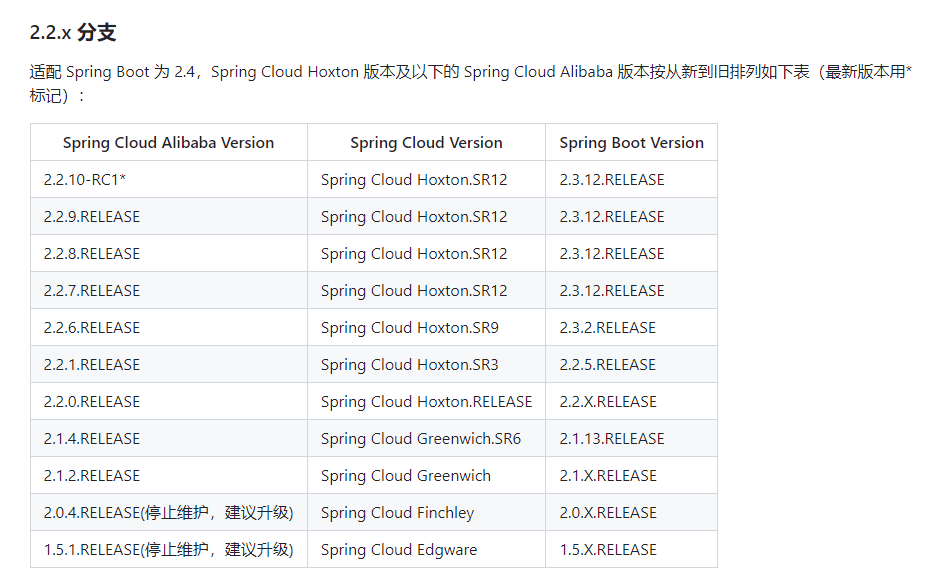Pick "2.3.12.RELEASE" in the 2.2.9.RELEASE row
The height and width of the screenshot is (588, 946).
pos(631,217)
